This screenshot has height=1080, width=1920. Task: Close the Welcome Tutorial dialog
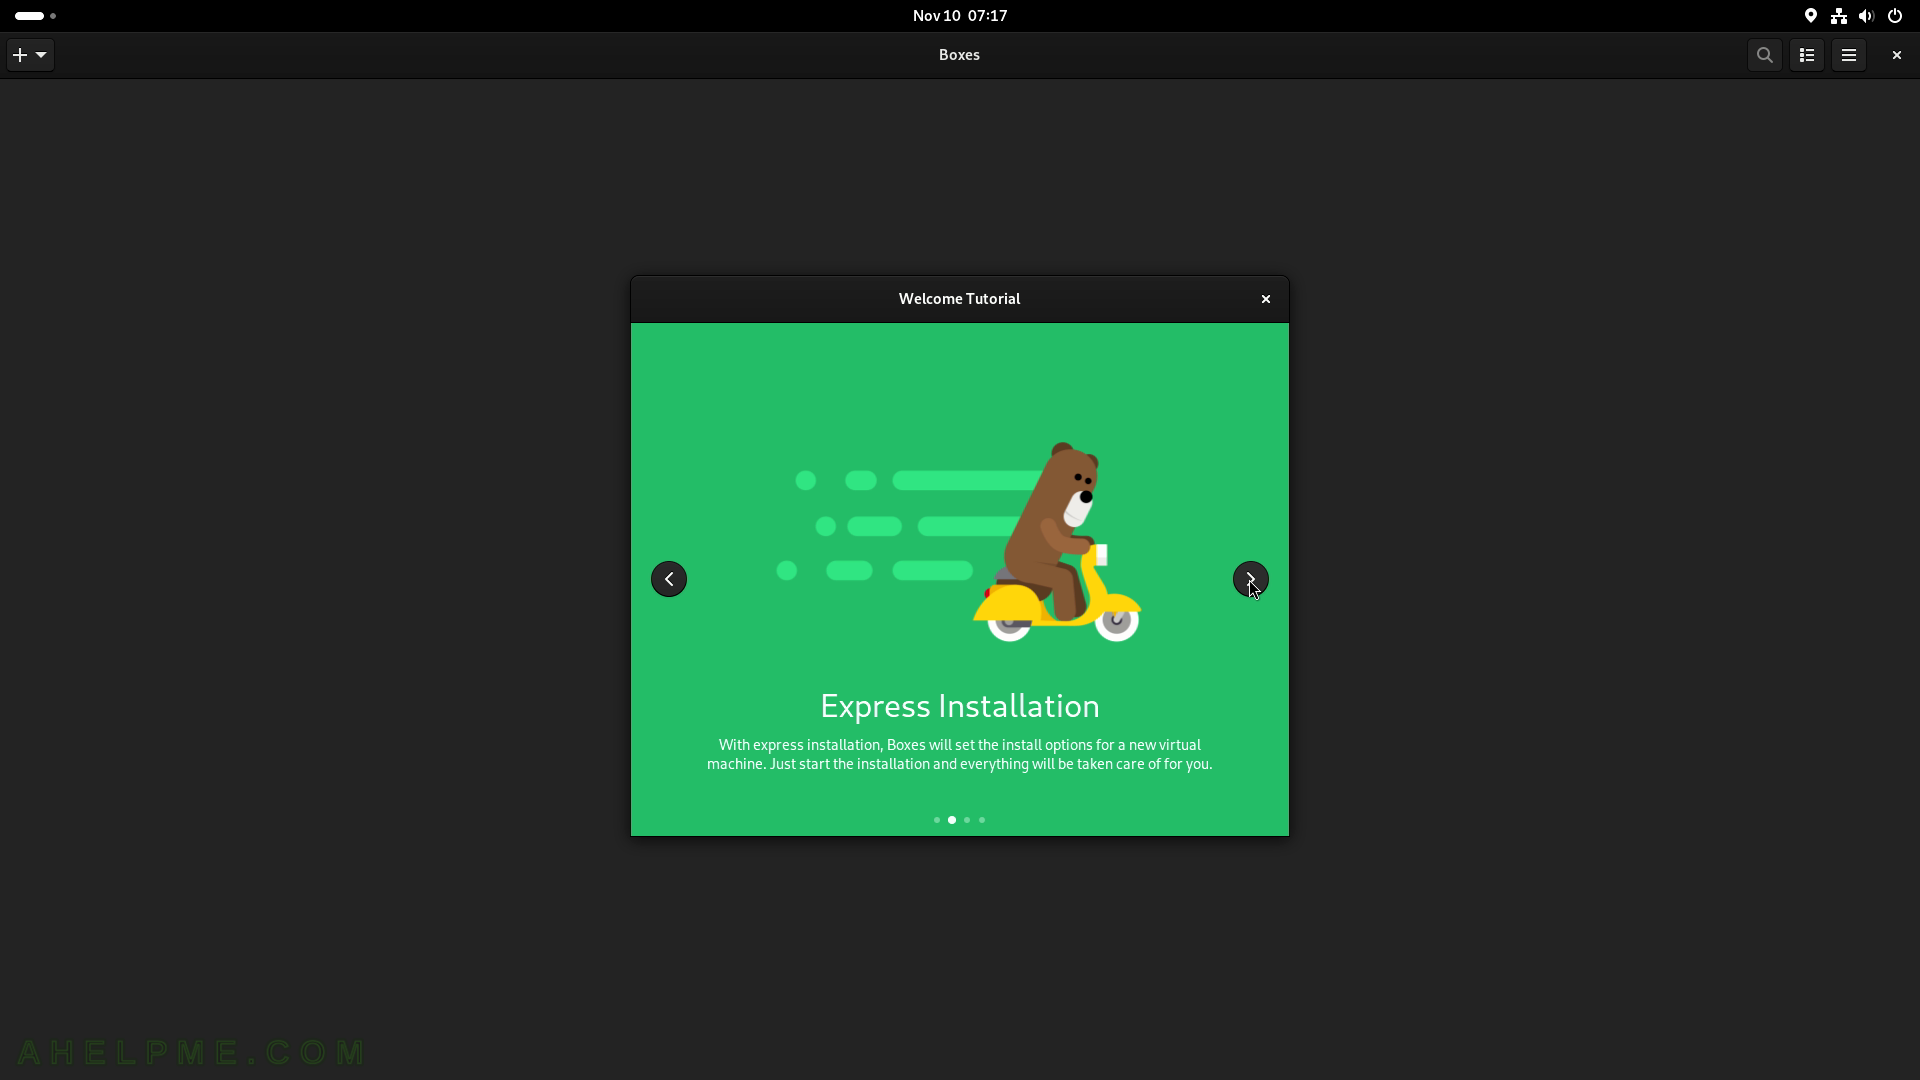[x=1266, y=299]
